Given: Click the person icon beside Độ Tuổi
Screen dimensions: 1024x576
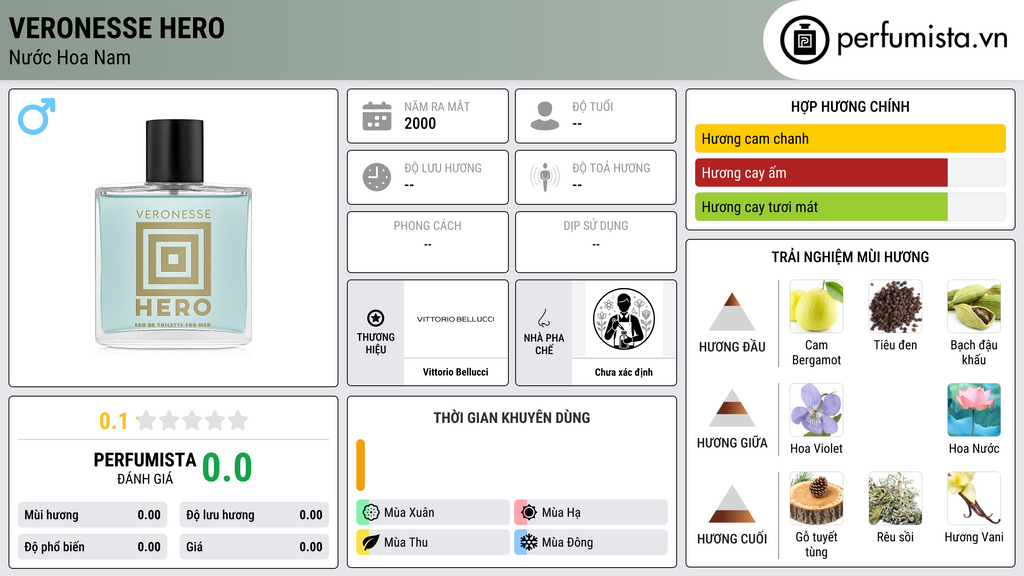Looking at the screenshot, I should tap(545, 116).
